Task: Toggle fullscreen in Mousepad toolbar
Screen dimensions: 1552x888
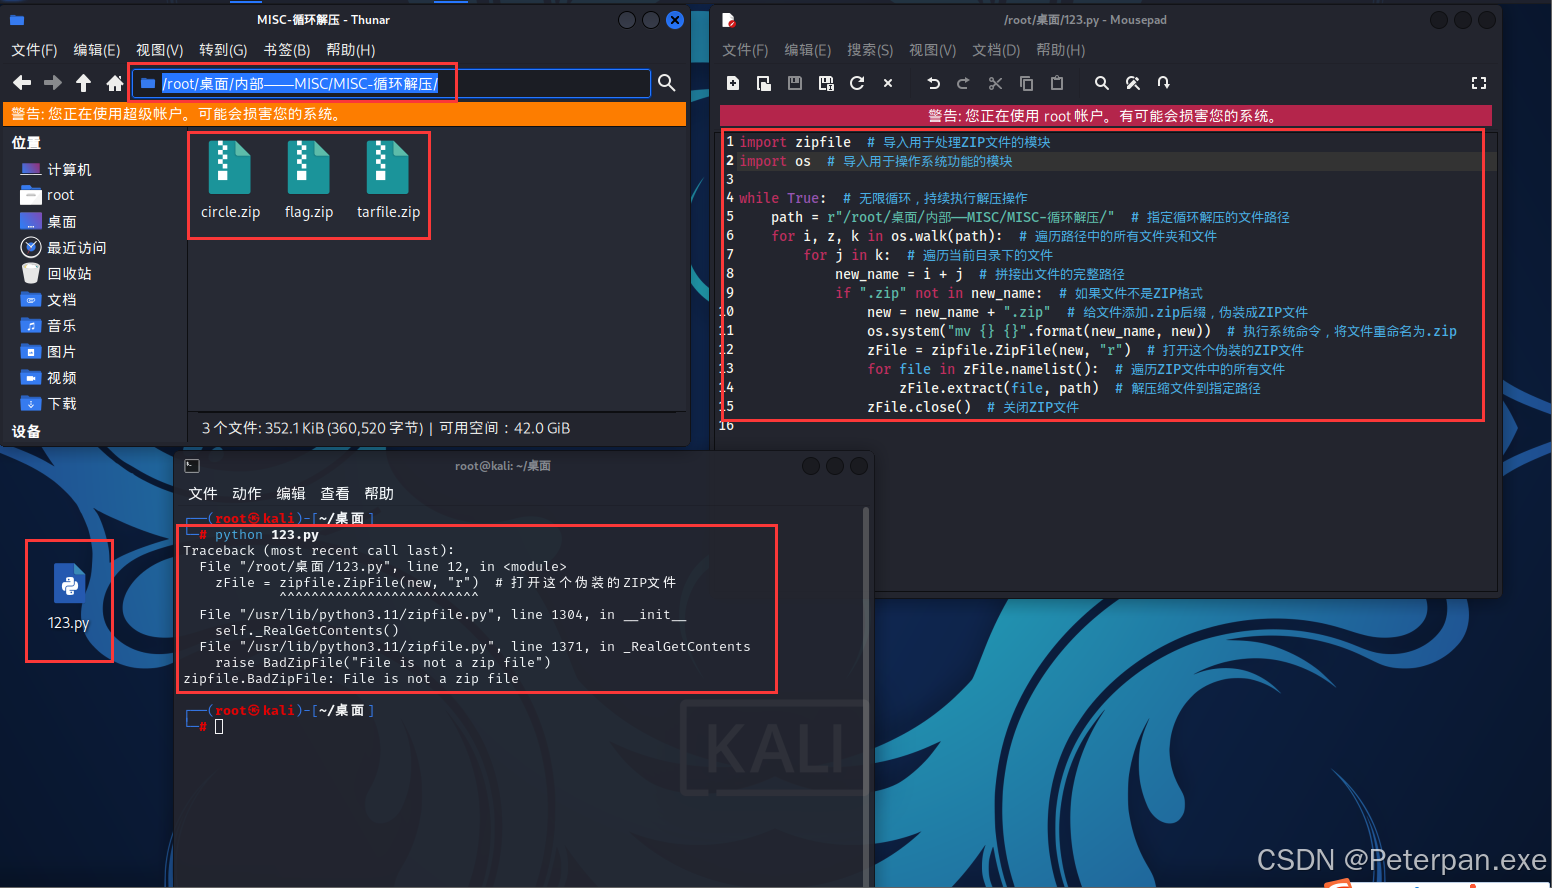Action: (1479, 83)
